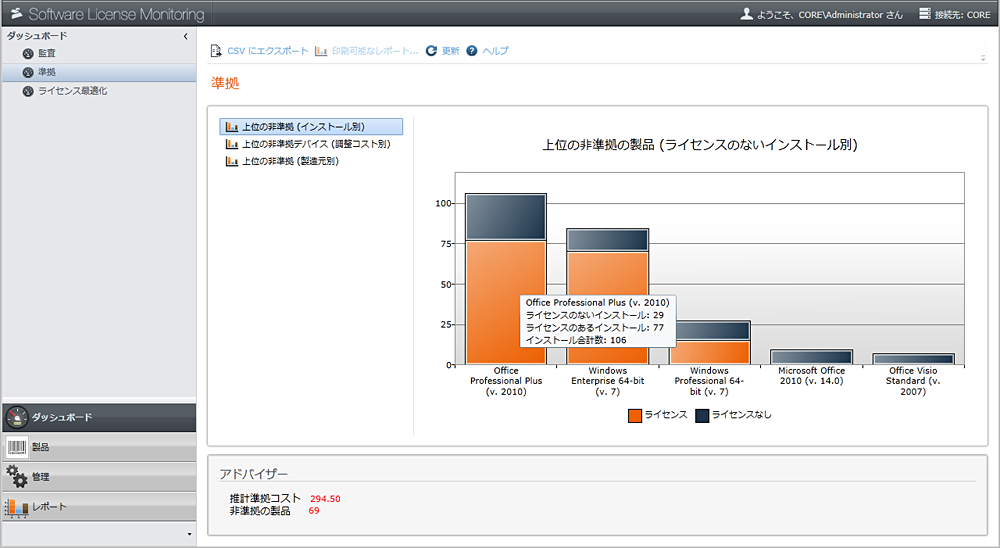This screenshot has width=1000, height=548.
Task: Click the 非準拠の製品 value 69
Action: (x=314, y=511)
